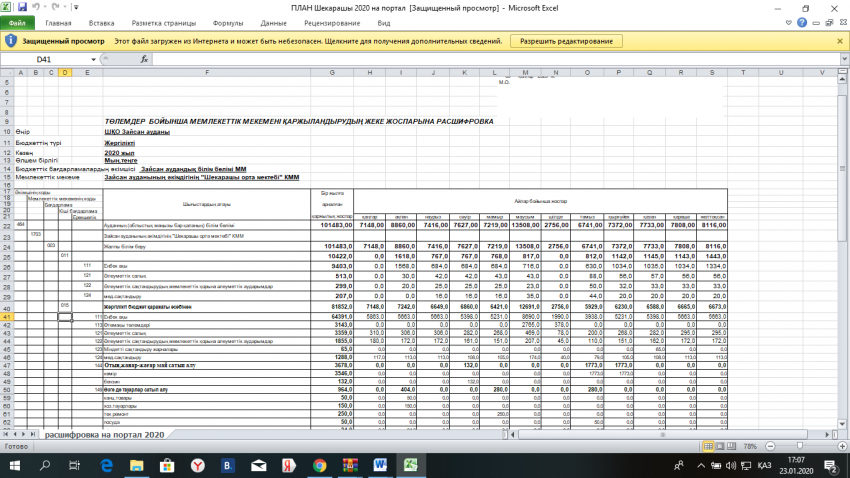Launch Microsoft Edge from taskbar

point(106,466)
